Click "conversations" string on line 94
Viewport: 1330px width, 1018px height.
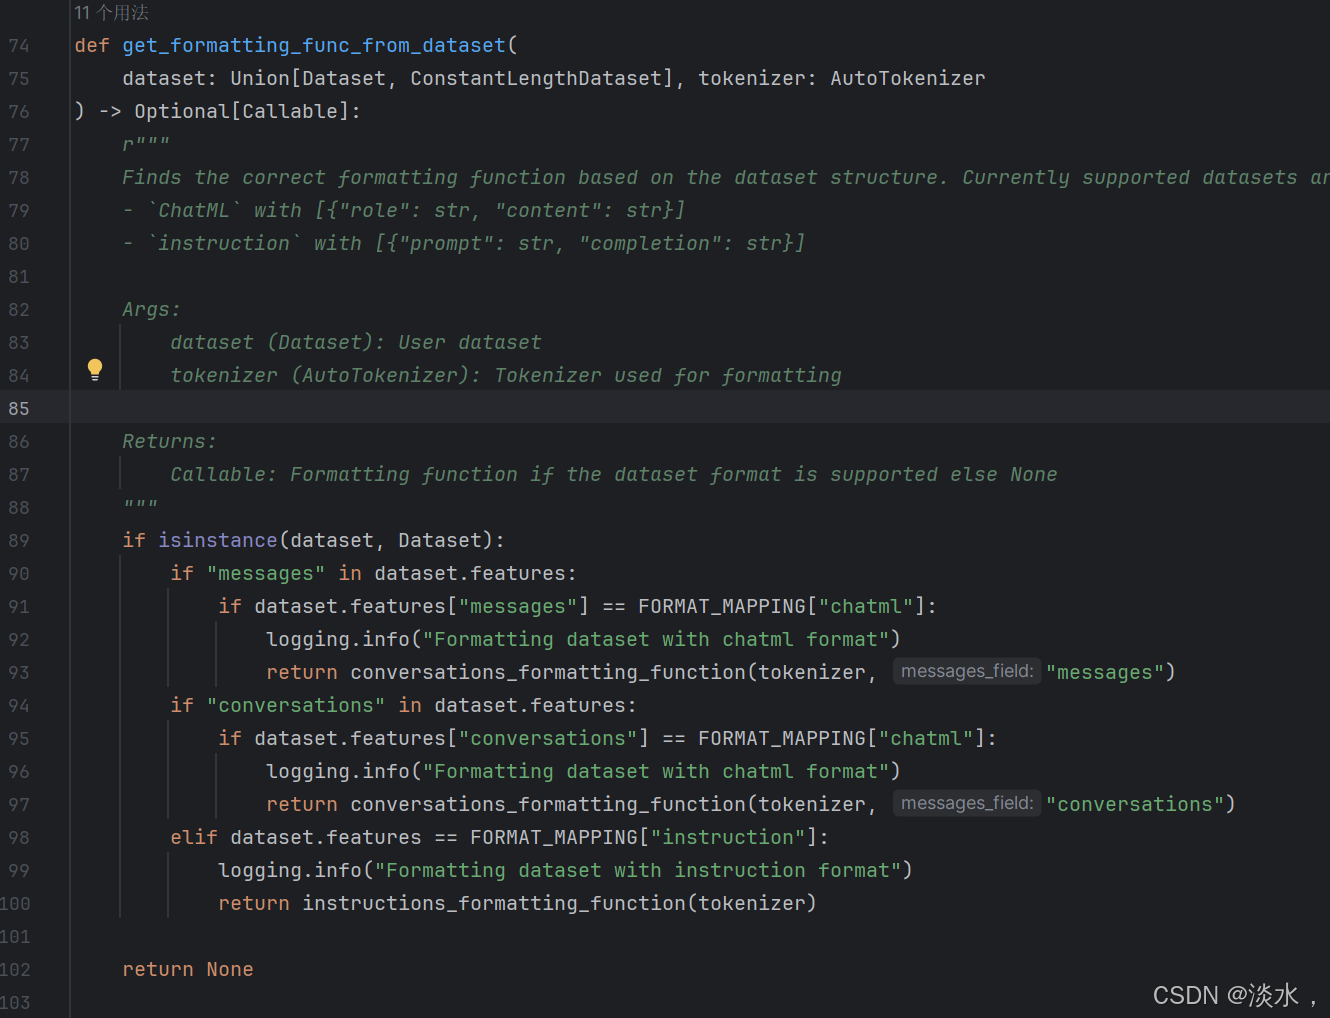[x=296, y=705]
